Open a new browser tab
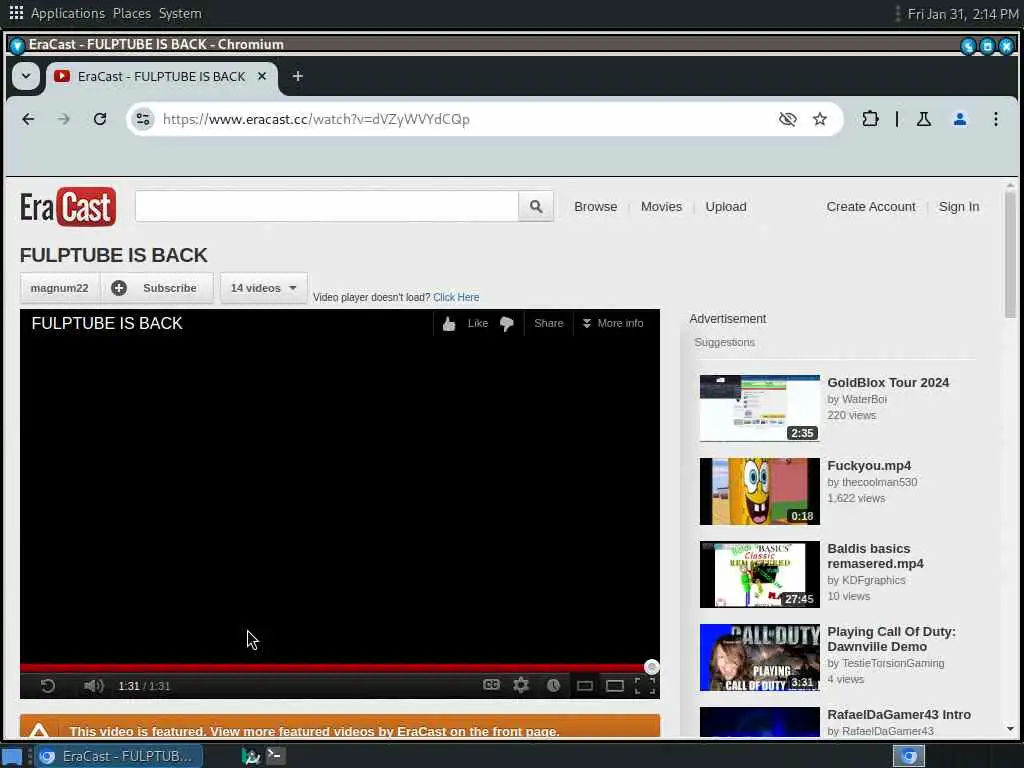Screen dimensions: 1024x768 coord(298,76)
